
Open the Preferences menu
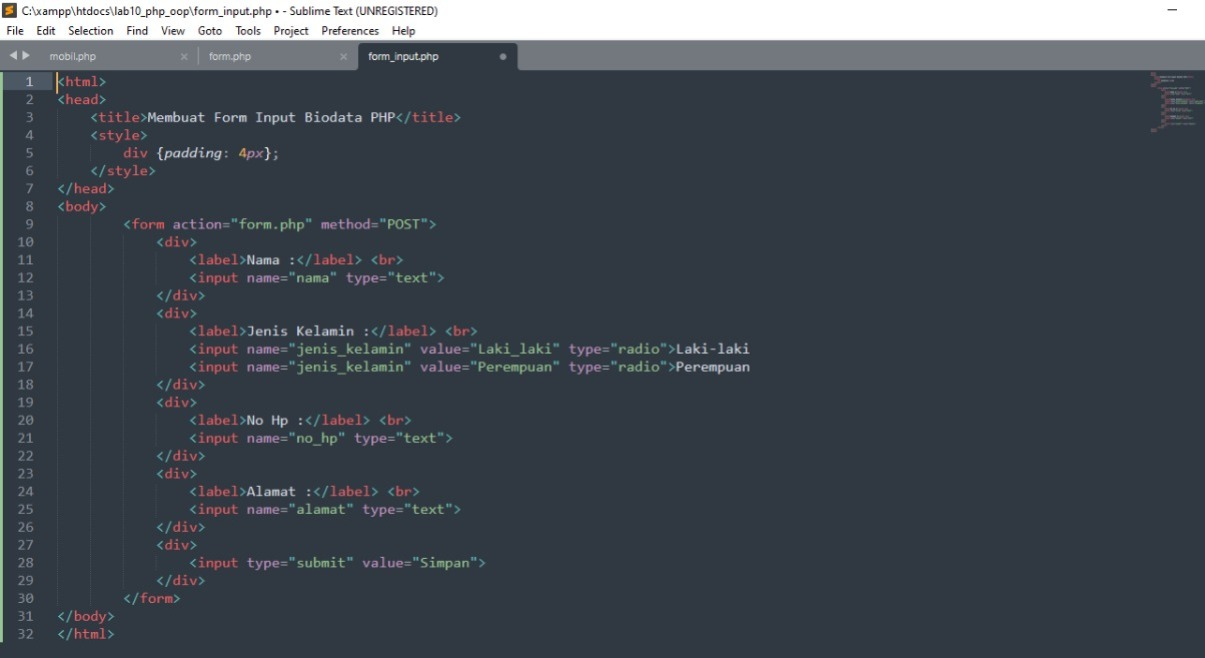coord(350,31)
